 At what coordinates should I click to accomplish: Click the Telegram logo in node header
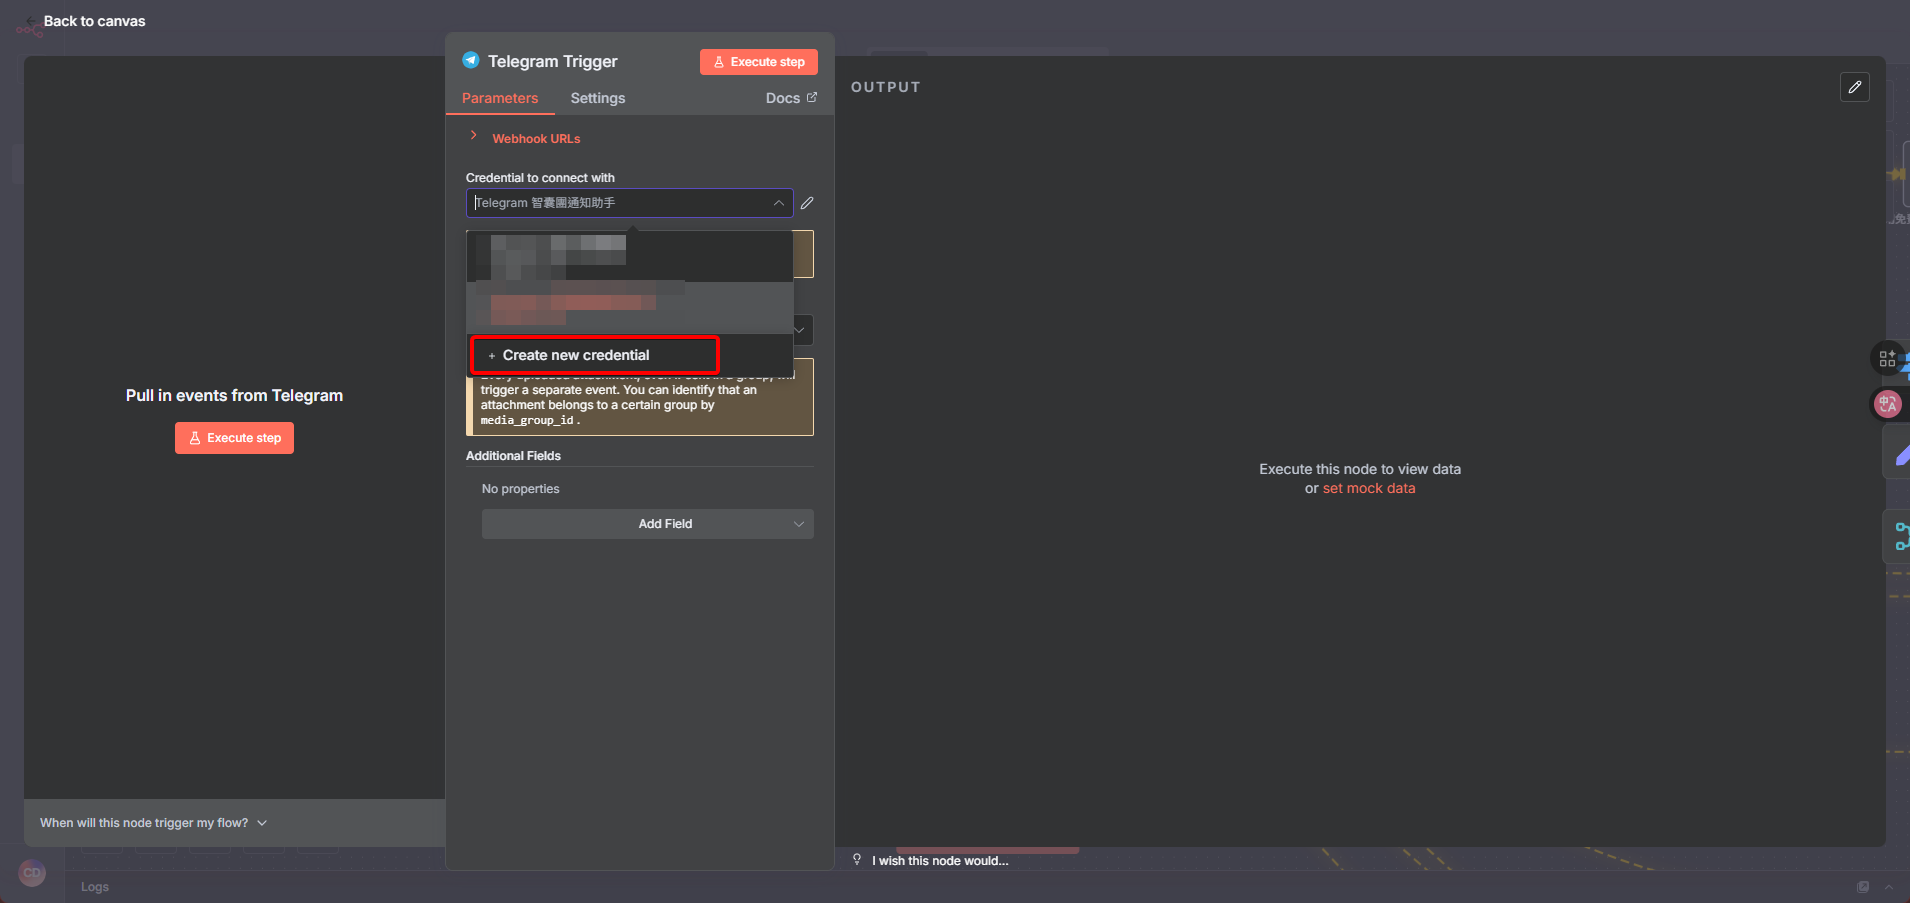pos(471,61)
